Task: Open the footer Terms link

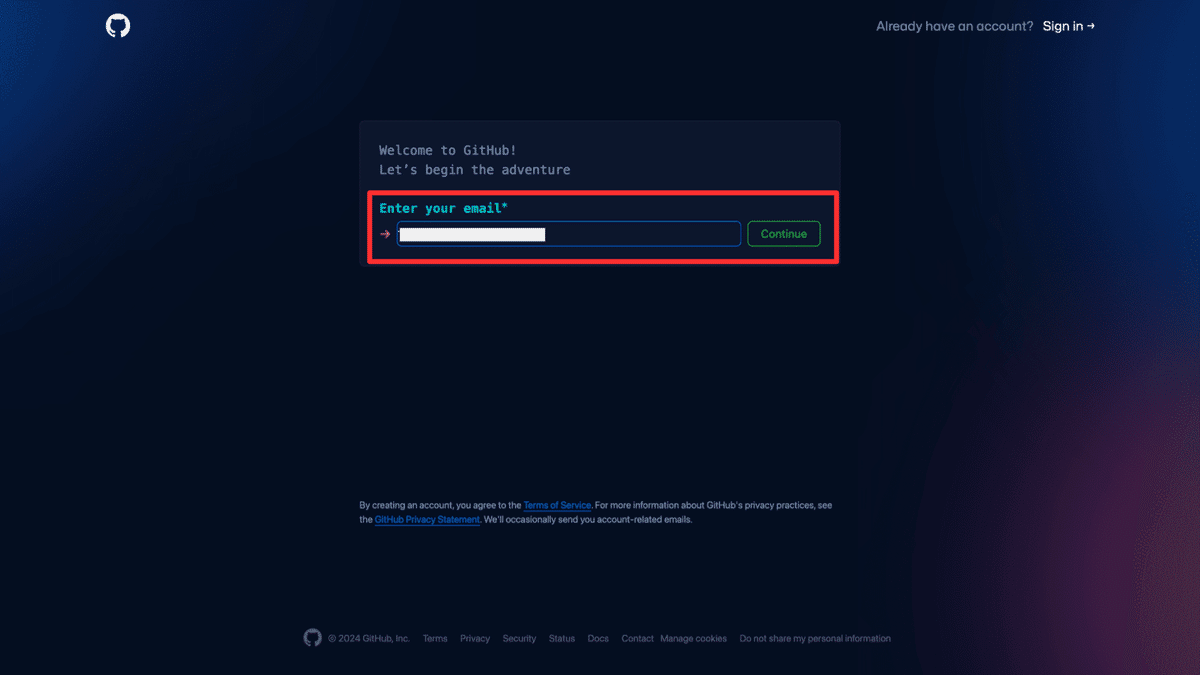Action: 435,639
